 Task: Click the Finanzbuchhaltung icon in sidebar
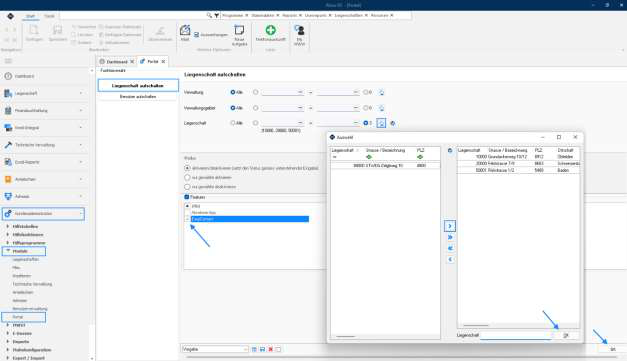(x=8, y=110)
